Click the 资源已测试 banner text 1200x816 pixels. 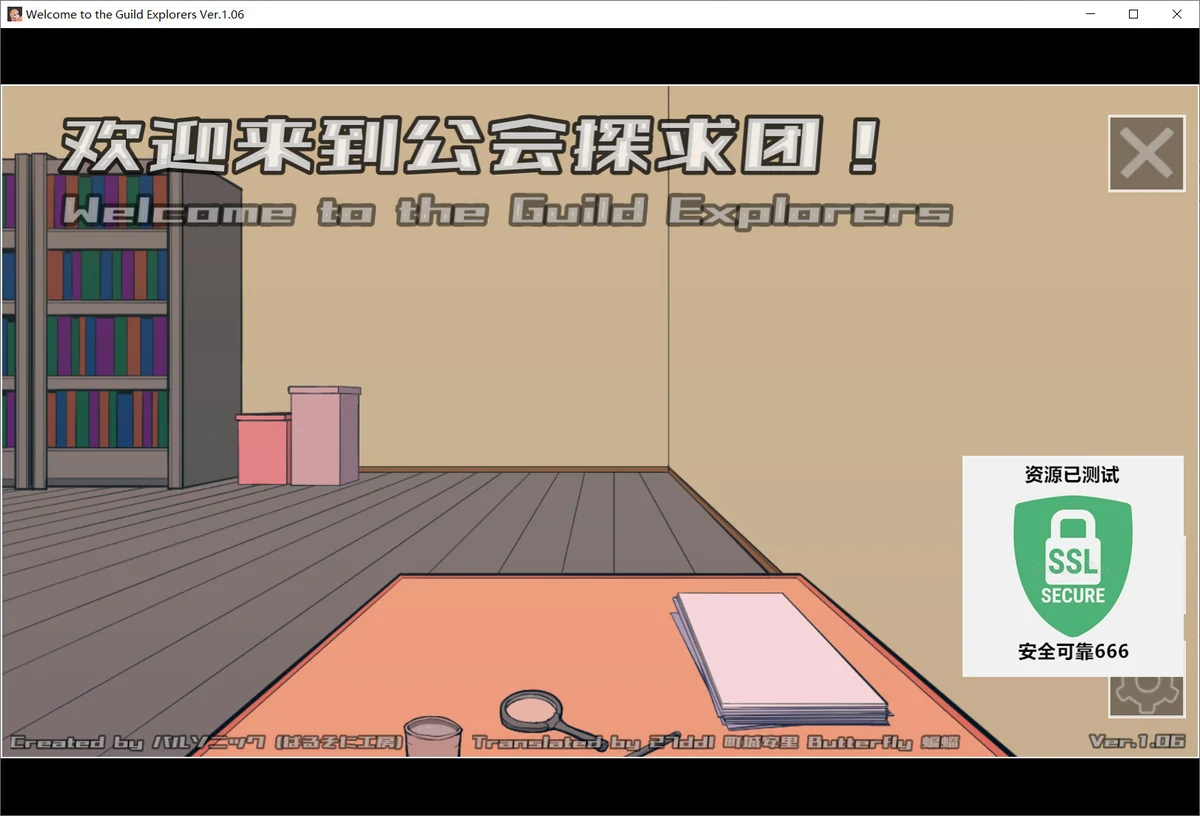1072,476
